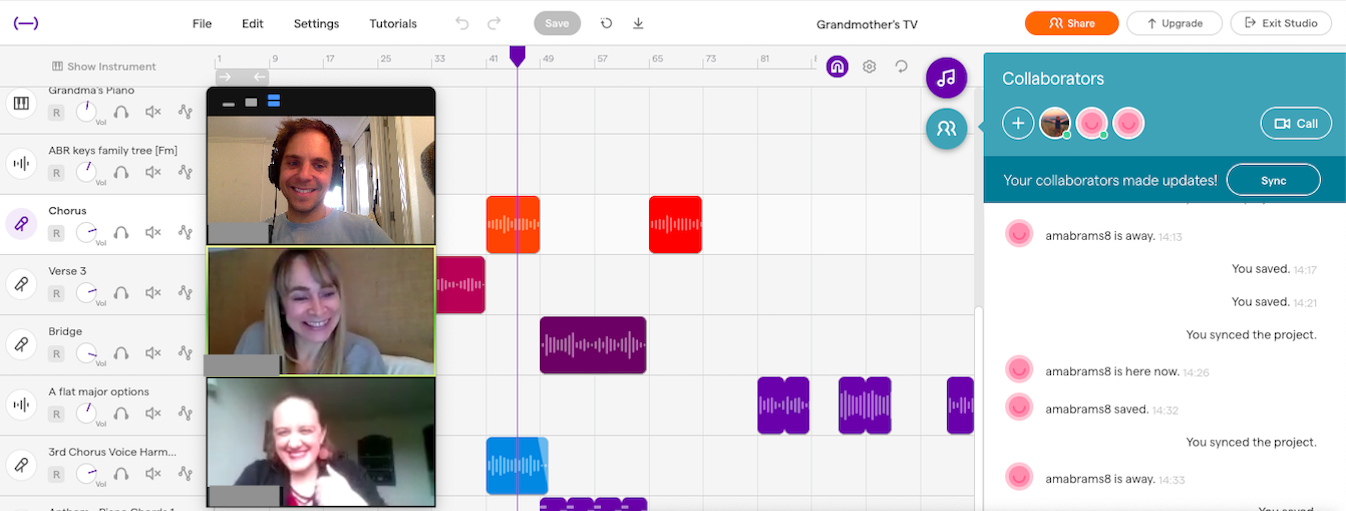This screenshot has height=511, width=1346.
Task: Open automation icon on Chorus track
Action: click(x=185, y=232)
